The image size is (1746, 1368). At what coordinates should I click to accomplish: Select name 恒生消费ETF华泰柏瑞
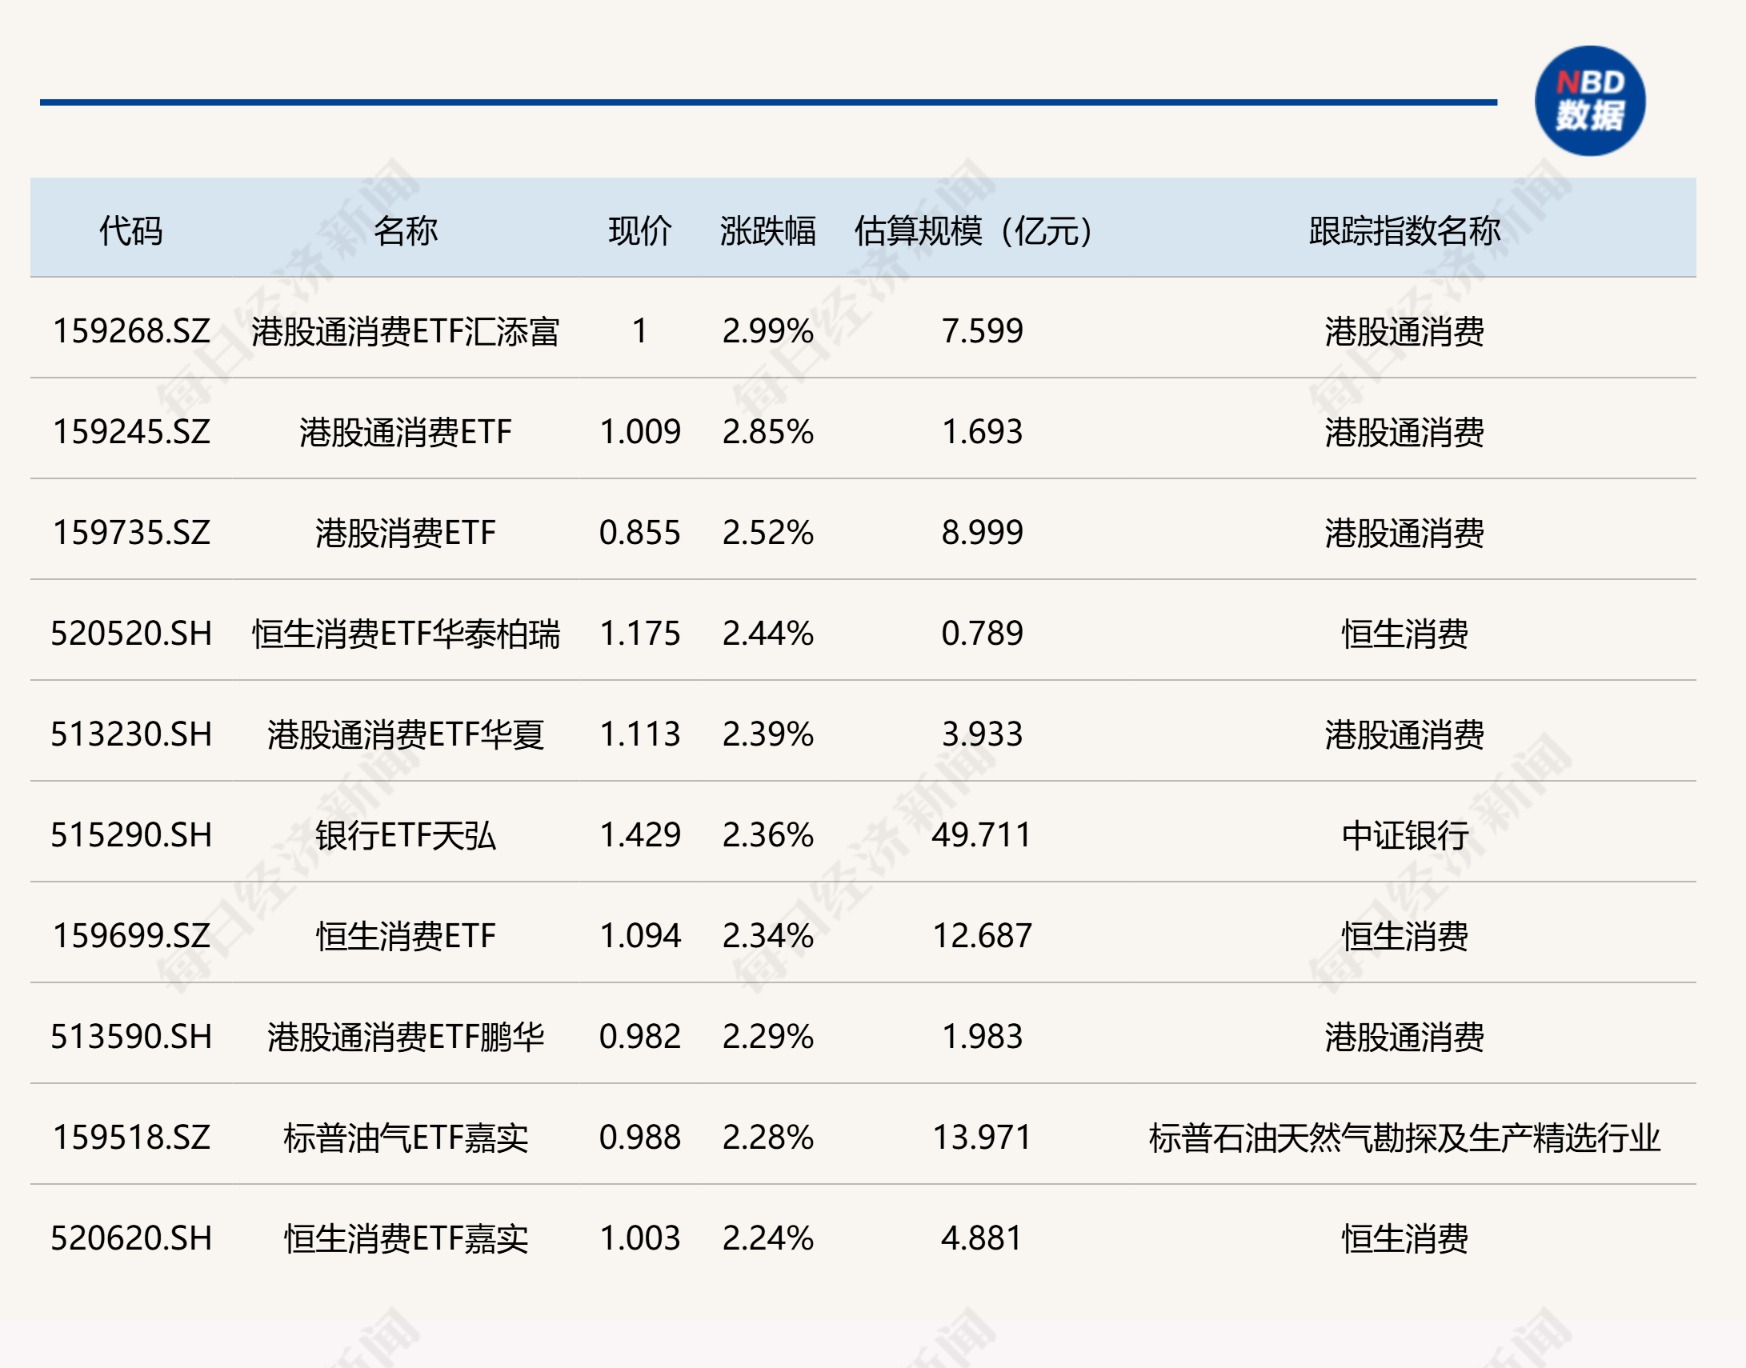coord(405,634)
